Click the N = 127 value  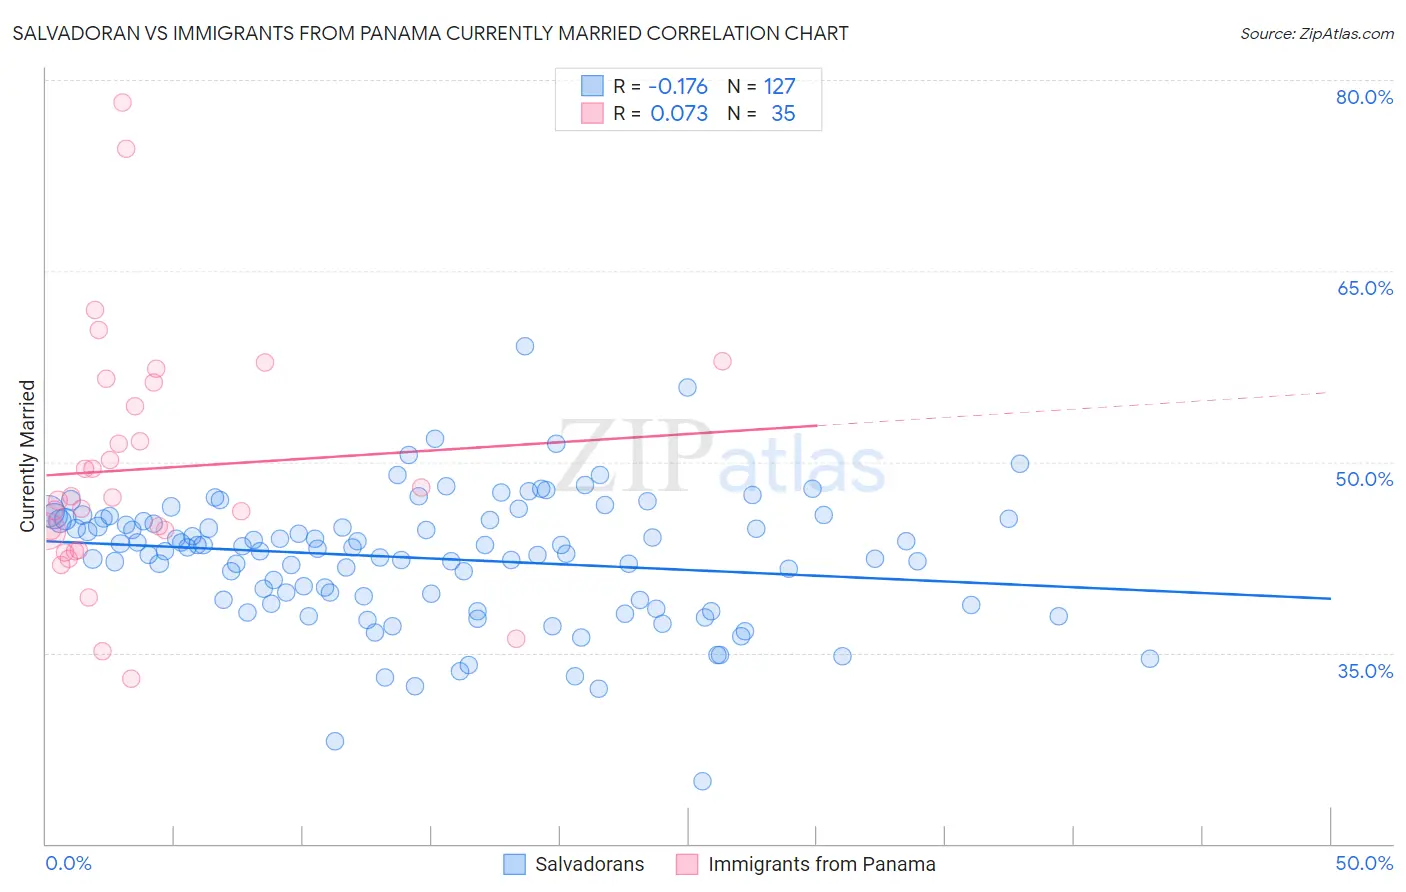[761, 86]
